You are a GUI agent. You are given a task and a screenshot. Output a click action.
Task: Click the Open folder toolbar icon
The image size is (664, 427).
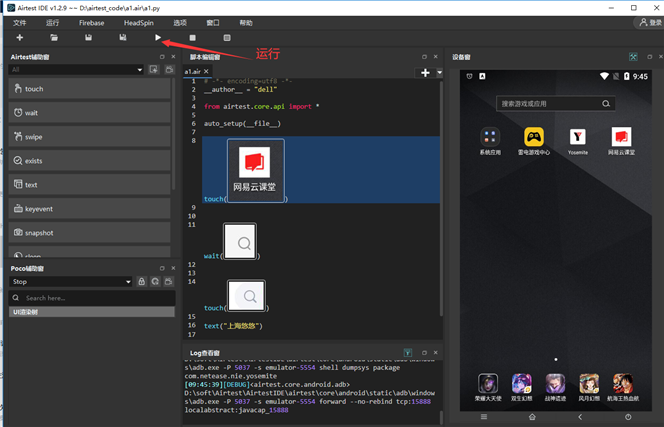pyautogui.click(x=53, y=38)
